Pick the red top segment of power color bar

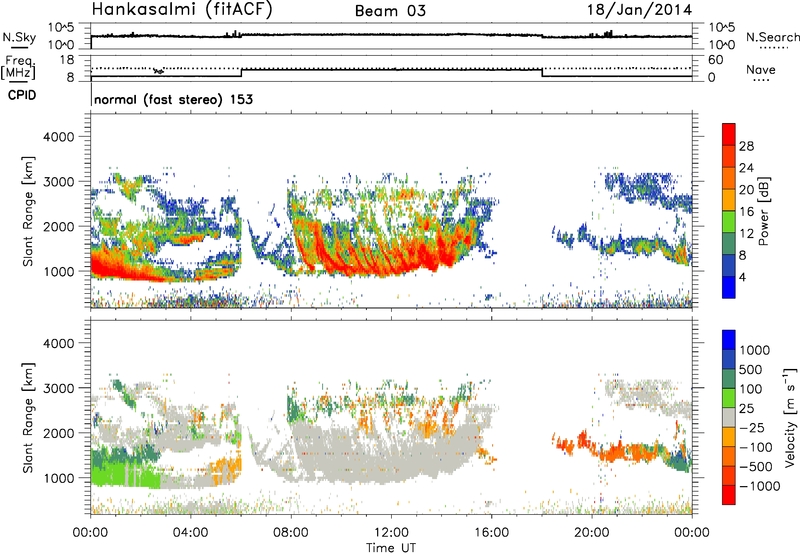pos(729,135)
